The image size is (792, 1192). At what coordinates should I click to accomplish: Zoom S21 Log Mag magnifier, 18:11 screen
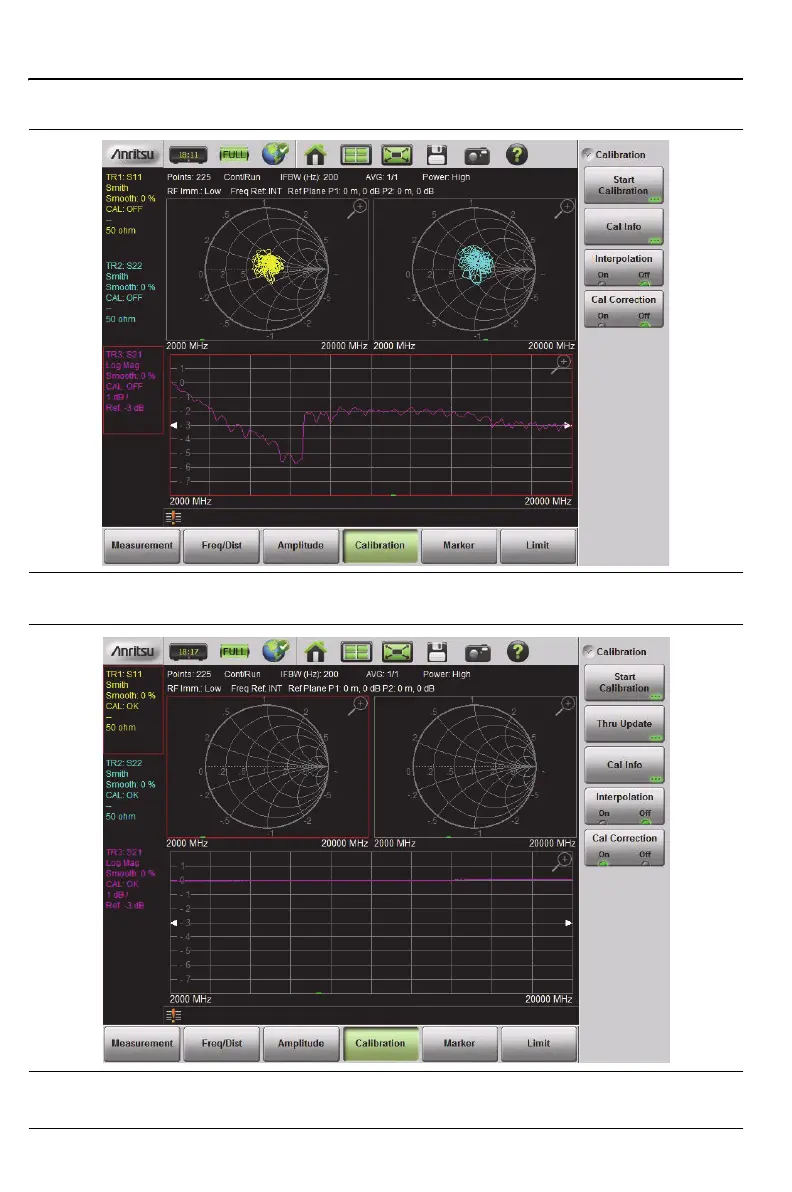point(561,365)
